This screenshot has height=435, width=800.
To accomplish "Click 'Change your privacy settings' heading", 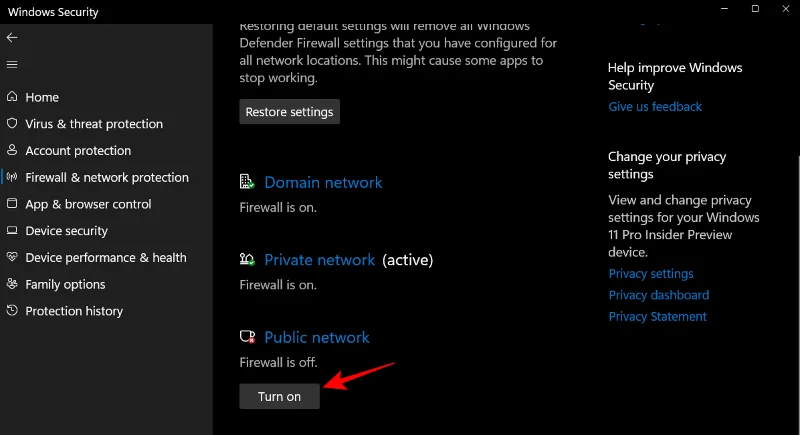I will coord(667,165).
